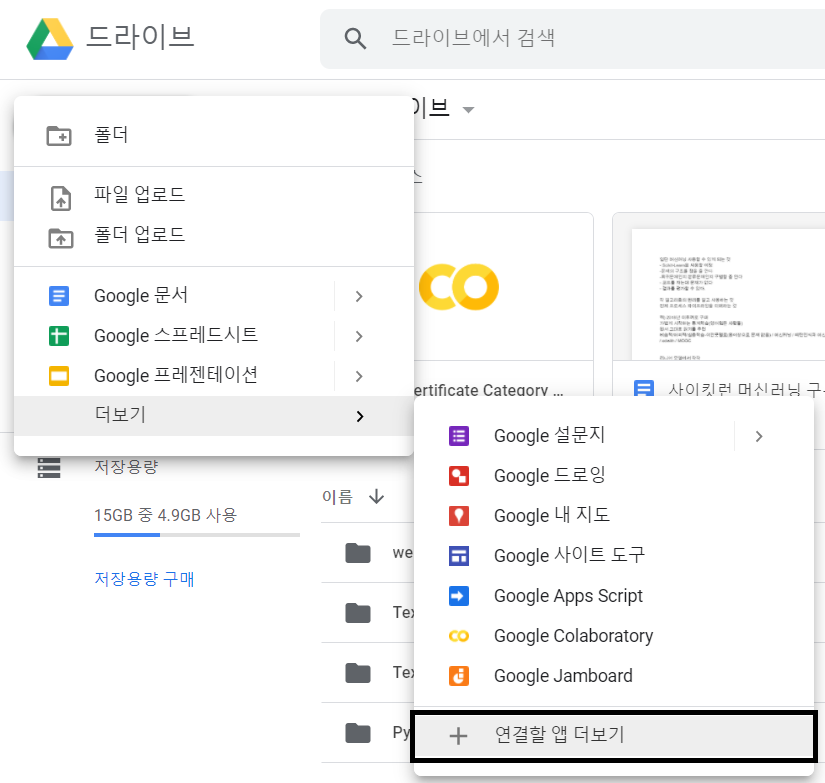Select the 폴더 menu entry
Screen dimensions: 825x783
pos(214,135)
